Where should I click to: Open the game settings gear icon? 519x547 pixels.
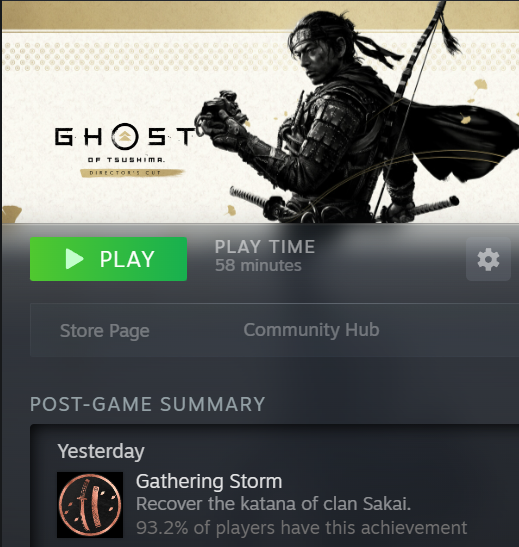tap(488, 259)
